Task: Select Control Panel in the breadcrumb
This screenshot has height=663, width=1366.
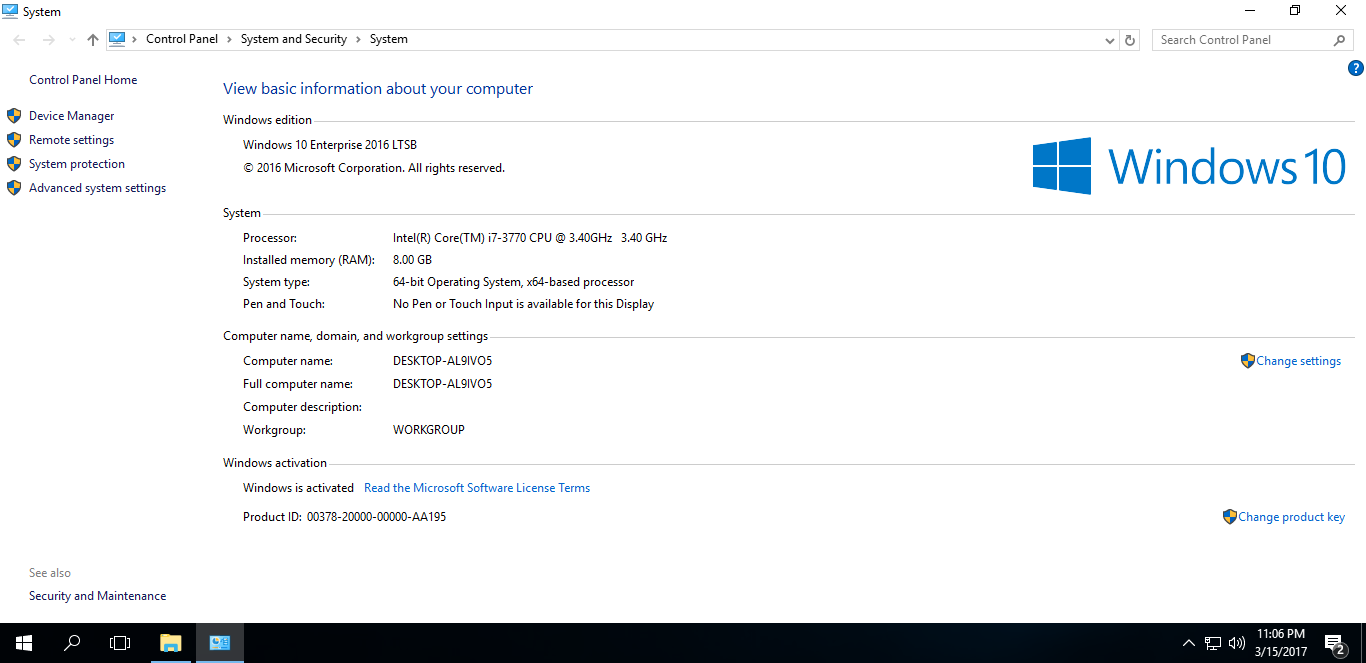Action: point(182,39)
